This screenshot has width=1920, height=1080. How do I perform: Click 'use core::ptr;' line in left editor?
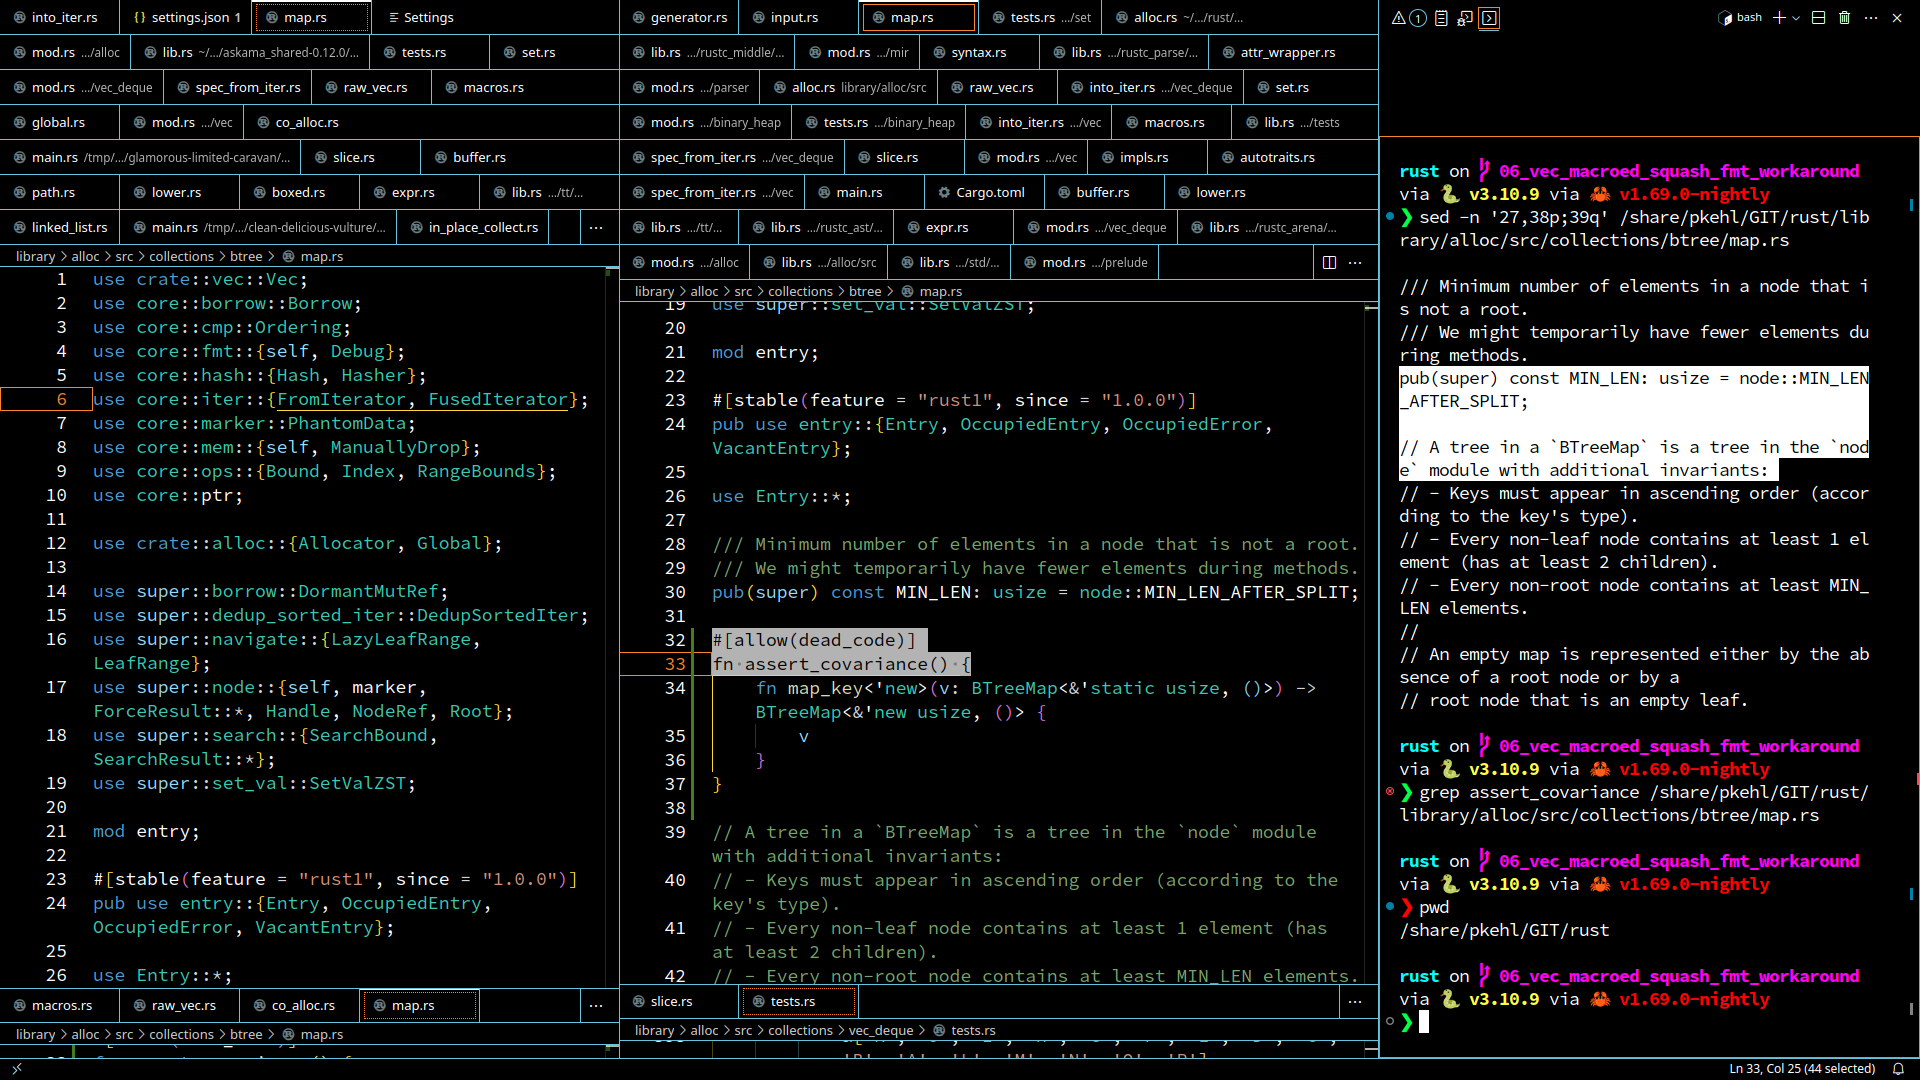(168, 495)
